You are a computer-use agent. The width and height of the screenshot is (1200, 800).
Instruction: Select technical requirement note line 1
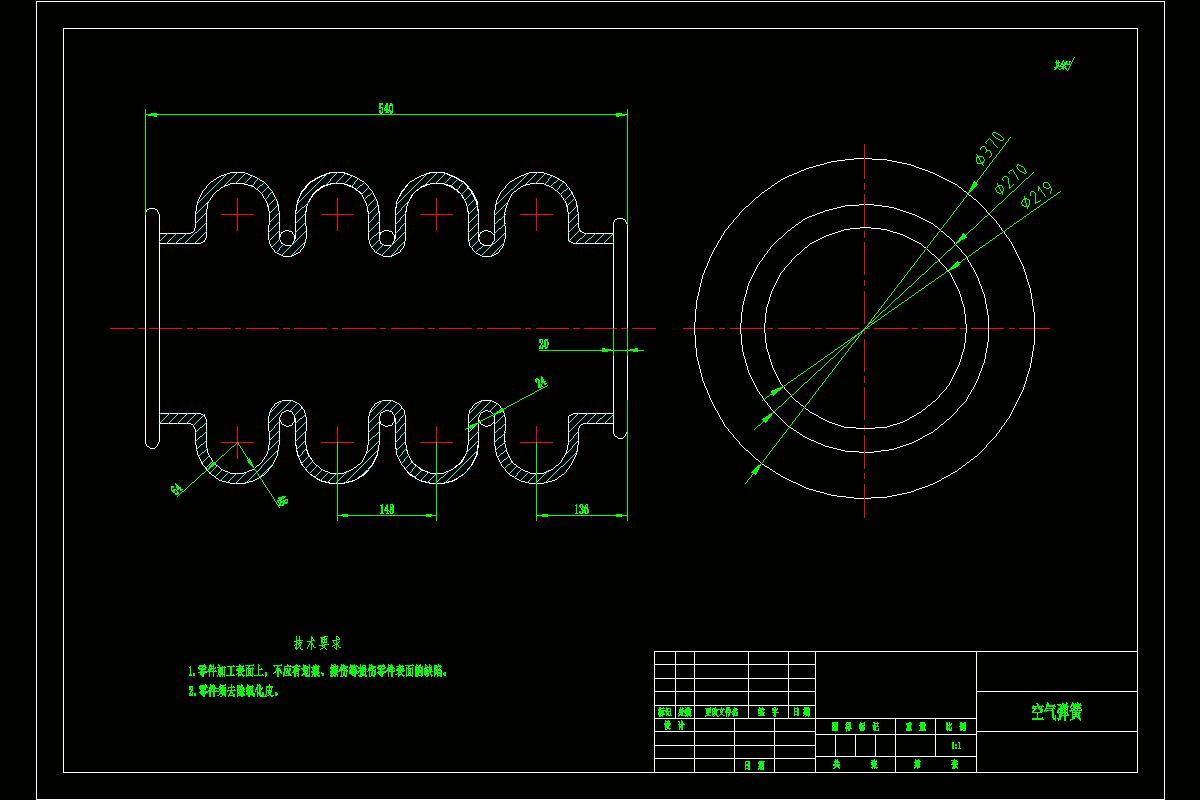tap(317, 672)
